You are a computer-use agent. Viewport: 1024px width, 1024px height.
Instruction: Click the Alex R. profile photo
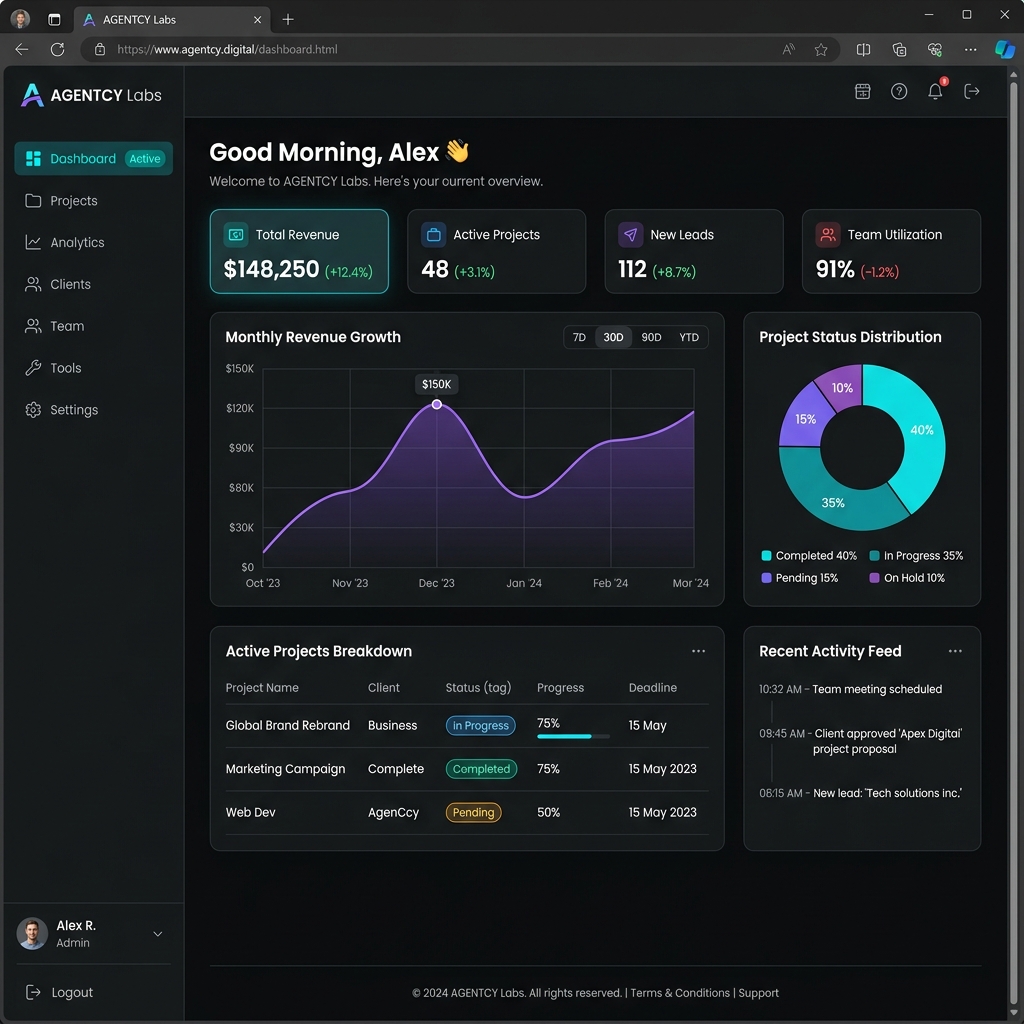pos(32,934)
